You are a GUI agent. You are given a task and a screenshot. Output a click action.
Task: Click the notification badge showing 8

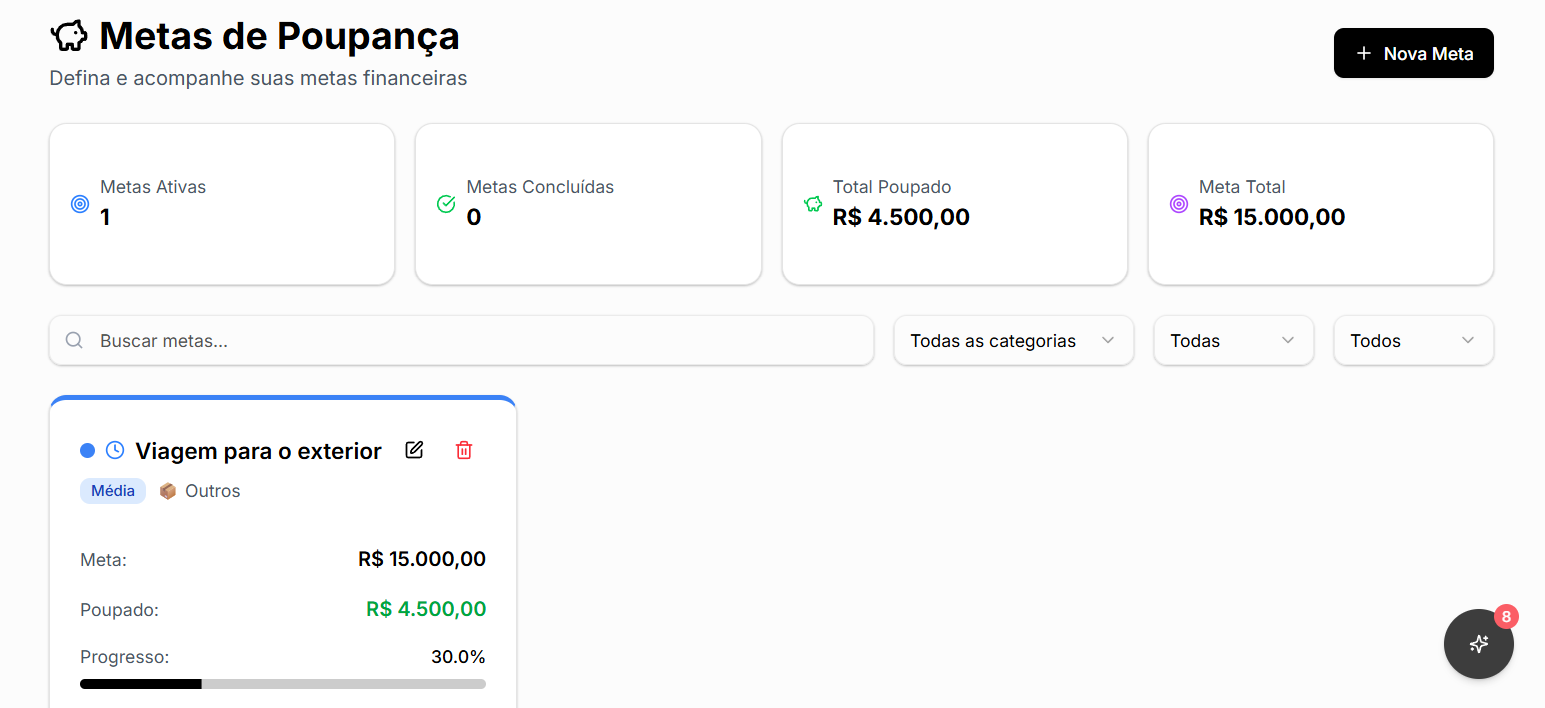(1506, 617)
